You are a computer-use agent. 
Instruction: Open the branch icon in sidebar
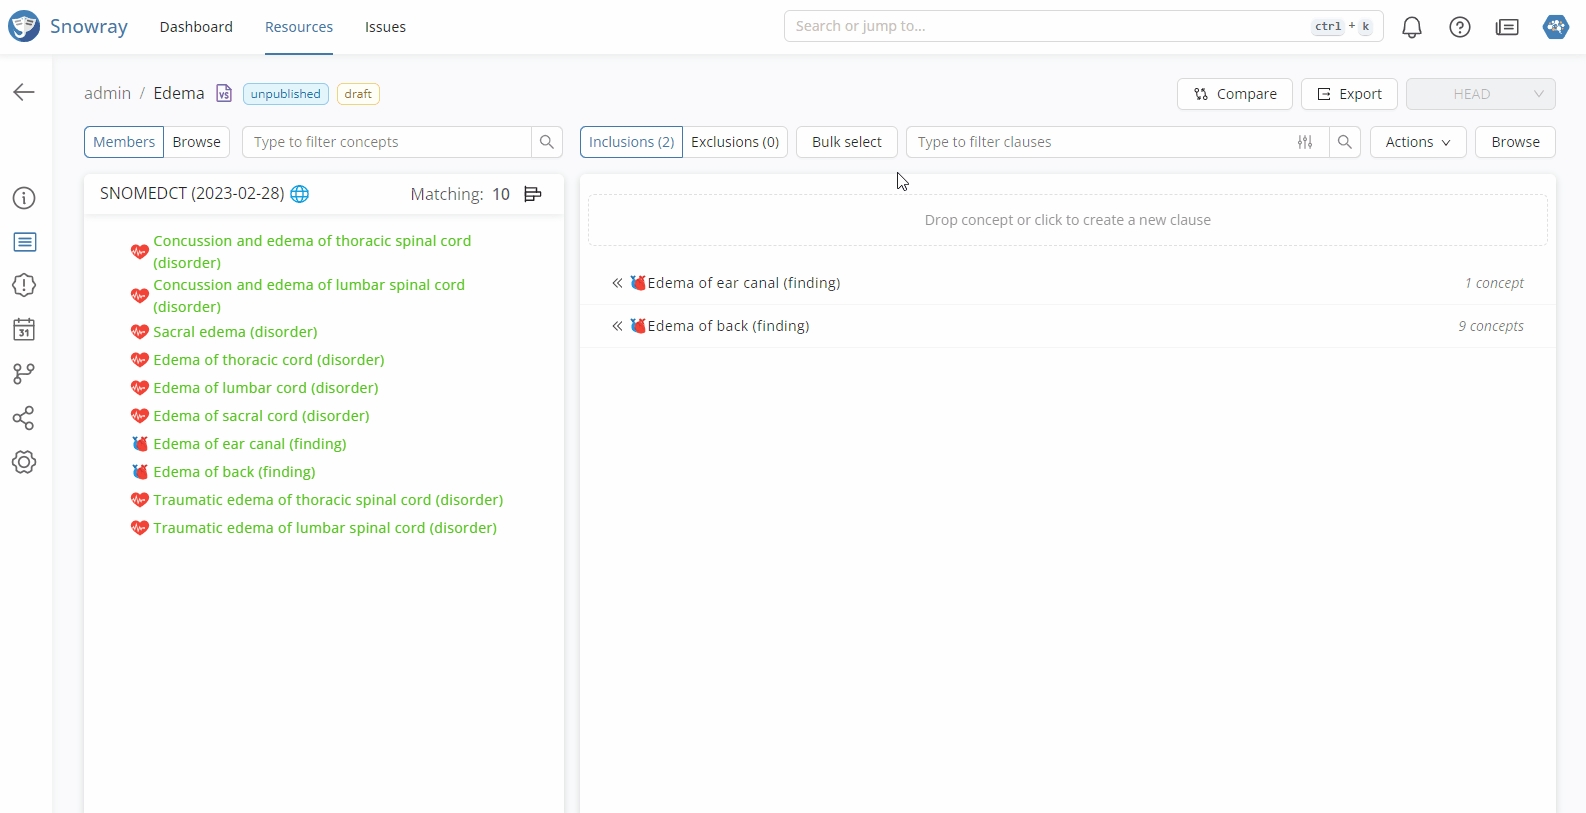click(x=24, y=374)
